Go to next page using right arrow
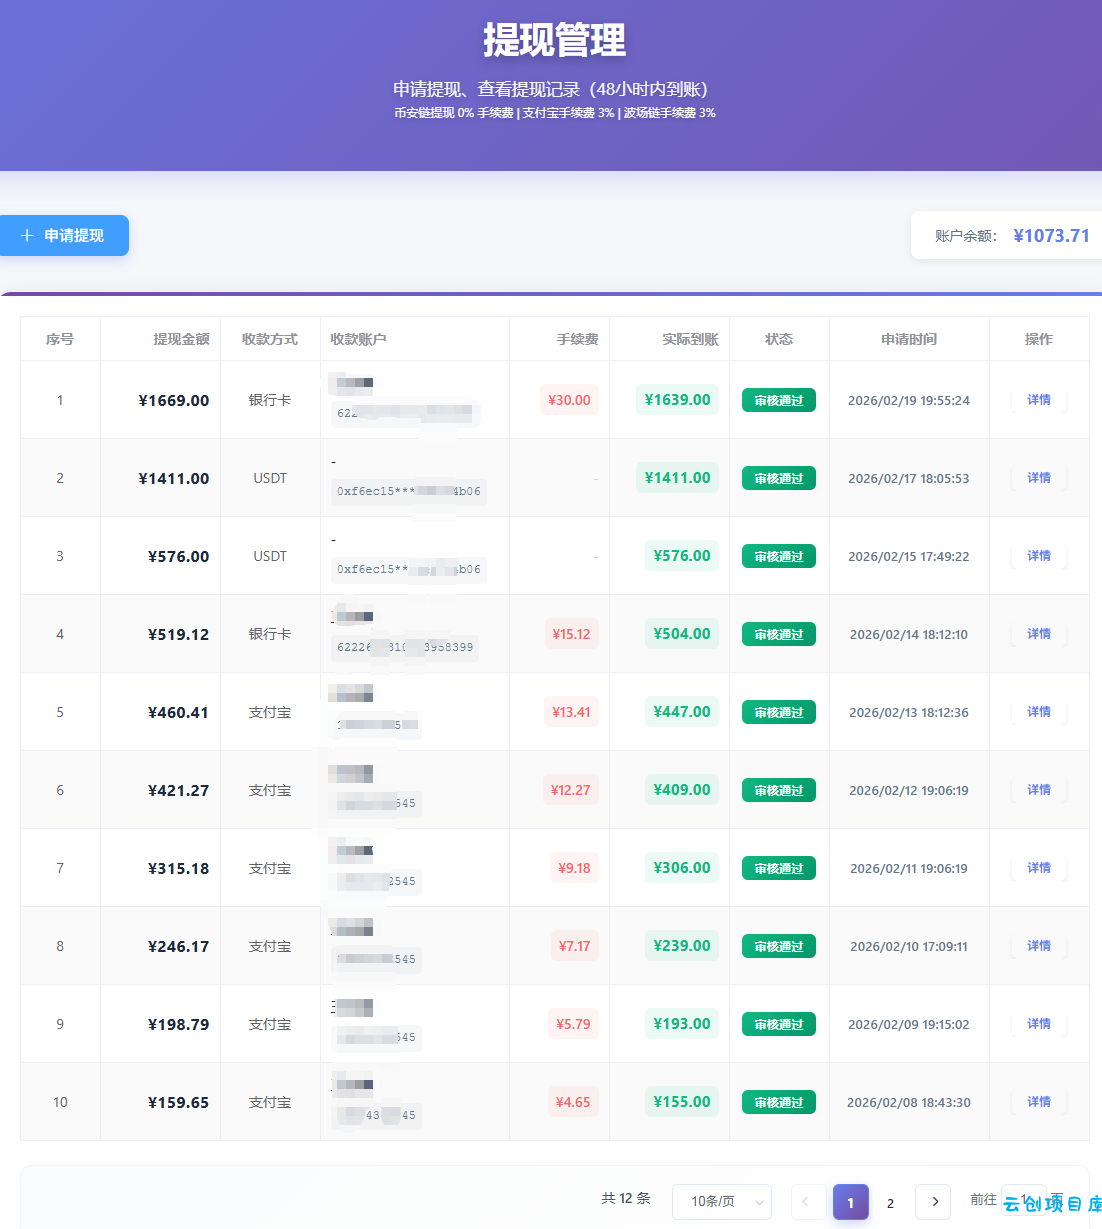The height and width of the screenshot is (1229, 1102). pos(934,1202)
